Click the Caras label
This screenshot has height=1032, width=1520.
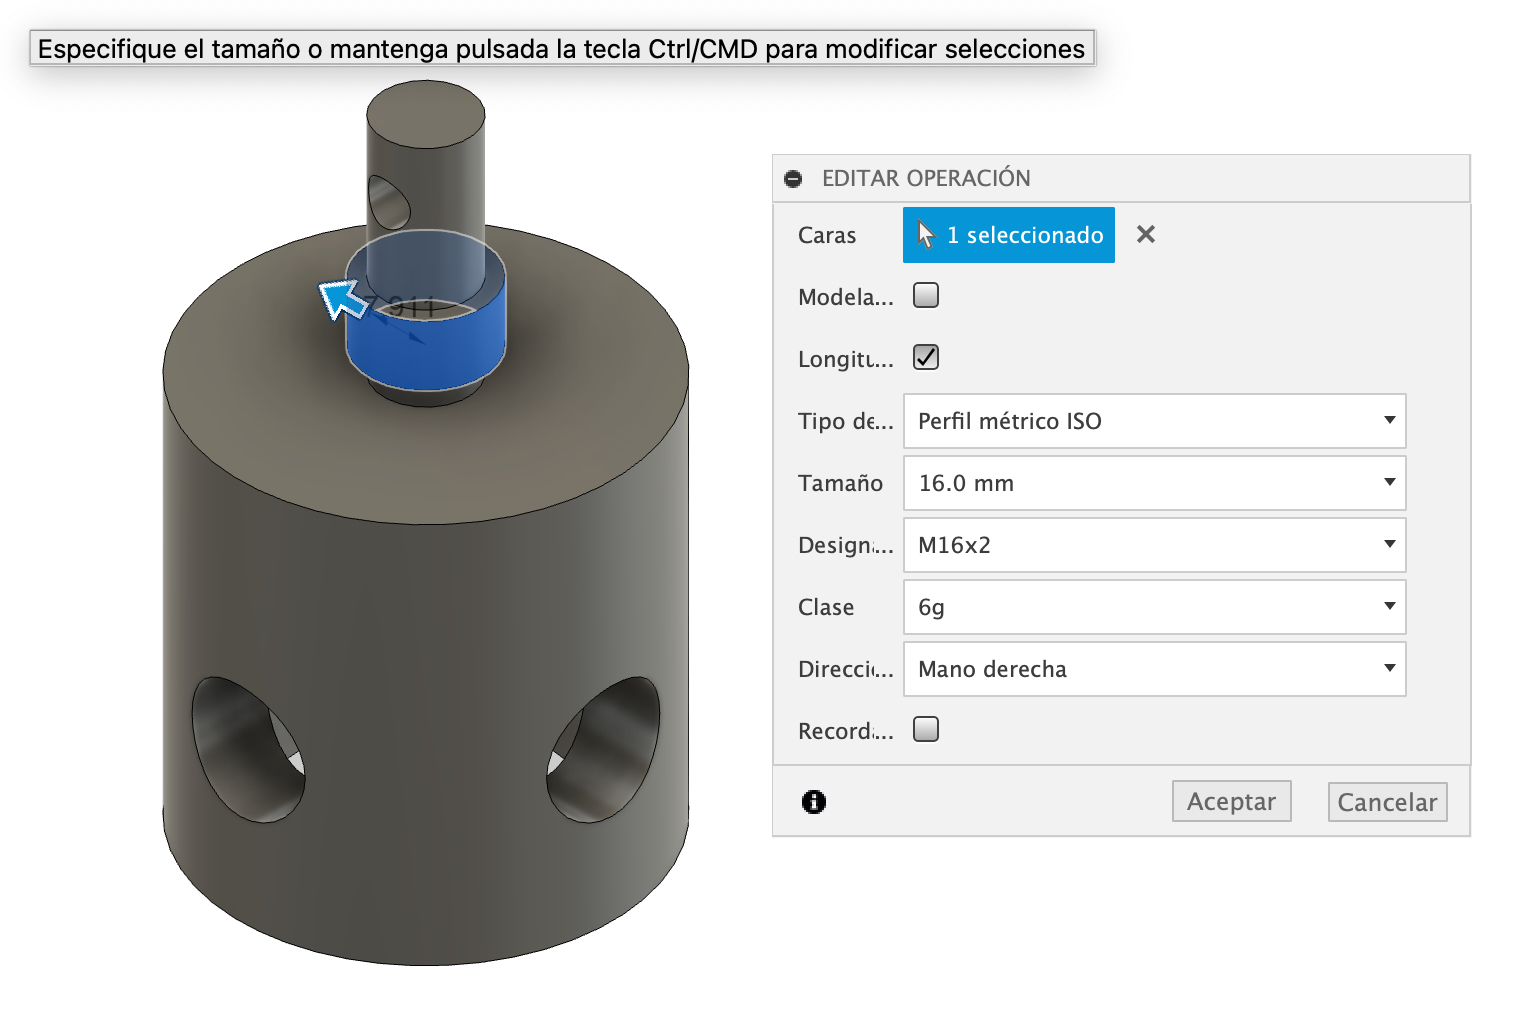tap(827, 236)
